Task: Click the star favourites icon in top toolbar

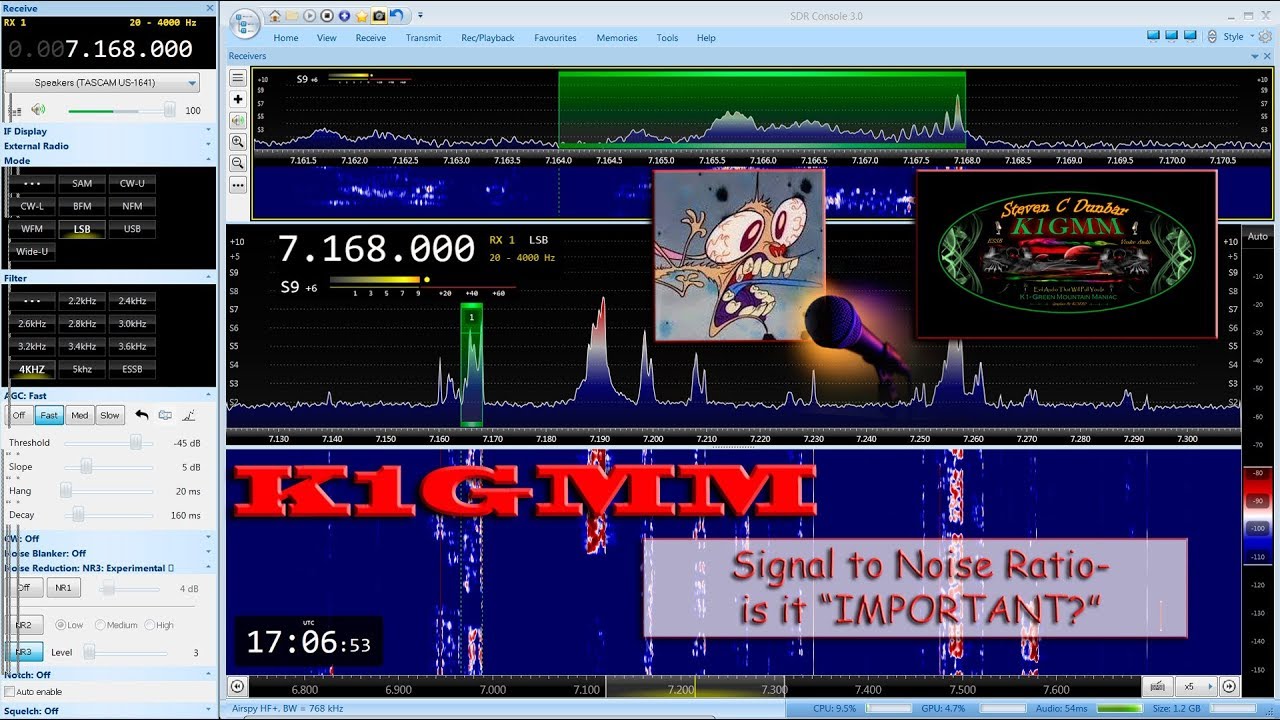Action: point(362,16)
